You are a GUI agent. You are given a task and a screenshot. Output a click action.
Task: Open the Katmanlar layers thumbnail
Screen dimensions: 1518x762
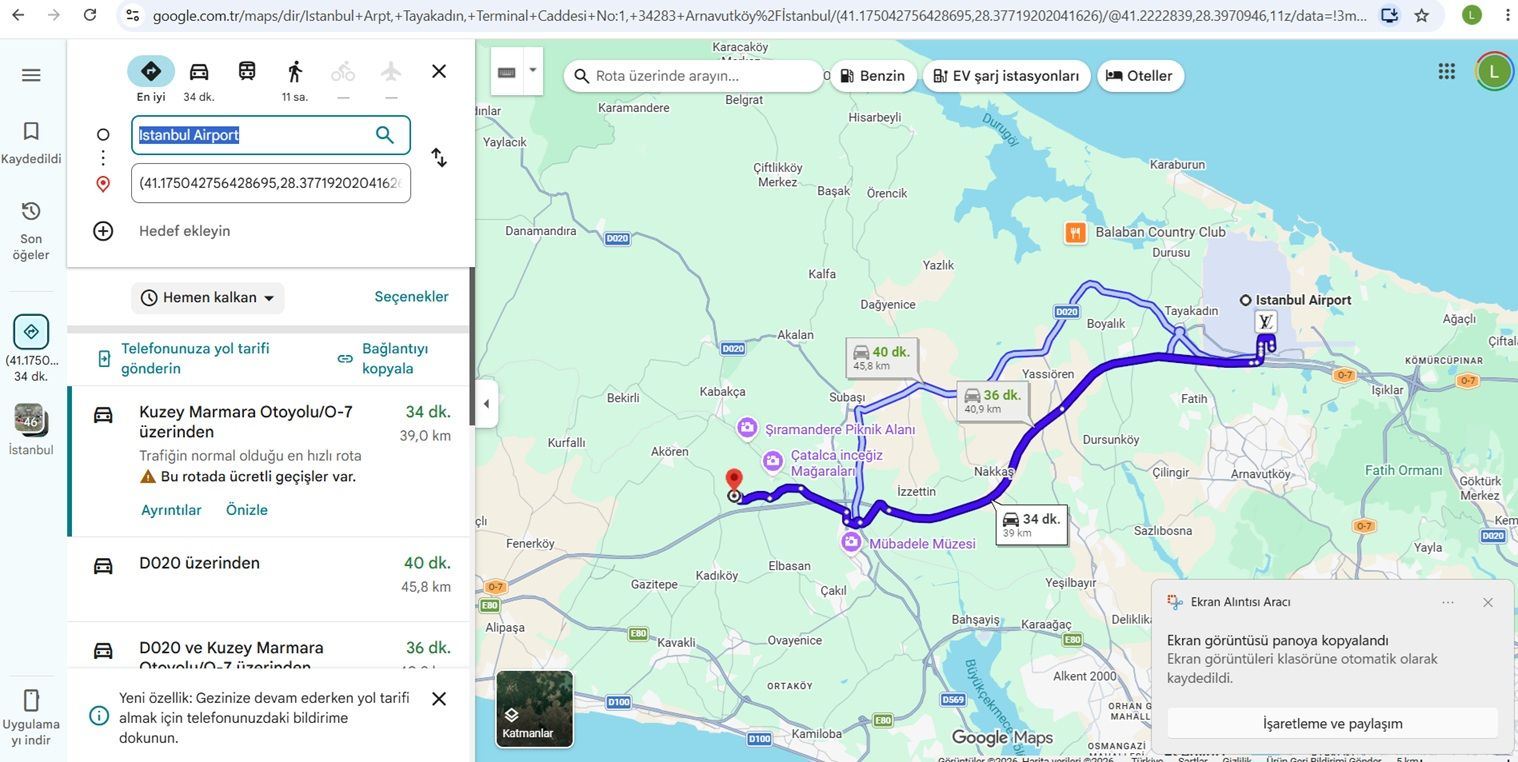[535, 709]
